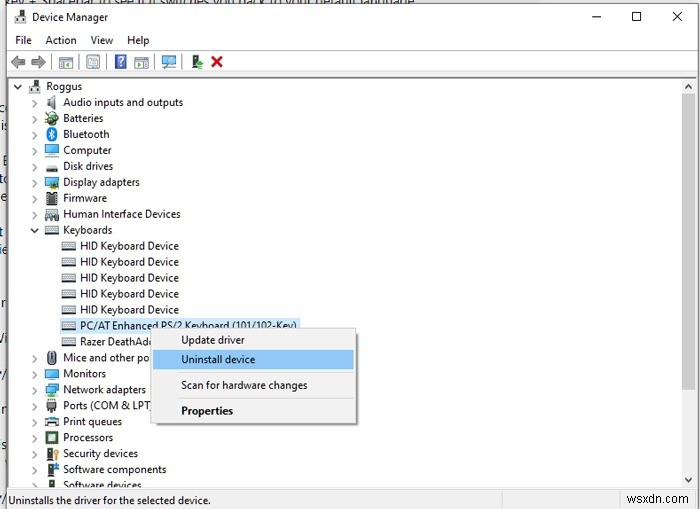Click the Roggus computer root icon
Image resolution: width=700 pixels, height=509 pixels.
coord(35,86)
